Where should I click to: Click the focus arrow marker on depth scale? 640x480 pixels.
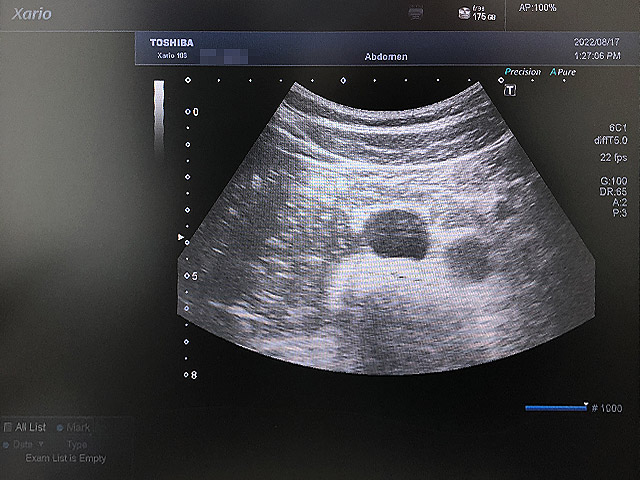[x=180, y=237]
